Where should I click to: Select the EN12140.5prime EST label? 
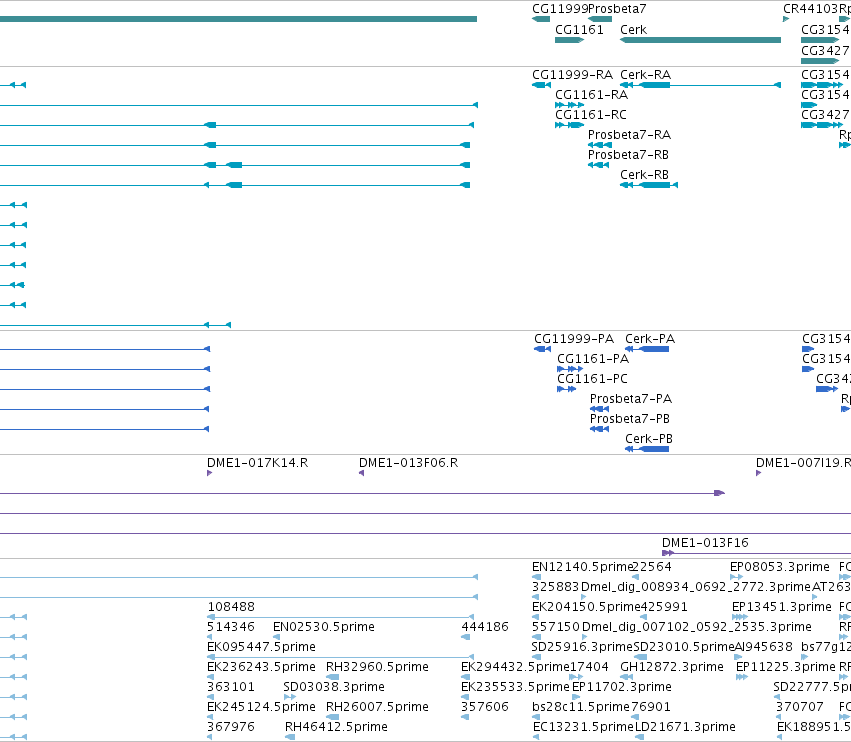(582, 567)
